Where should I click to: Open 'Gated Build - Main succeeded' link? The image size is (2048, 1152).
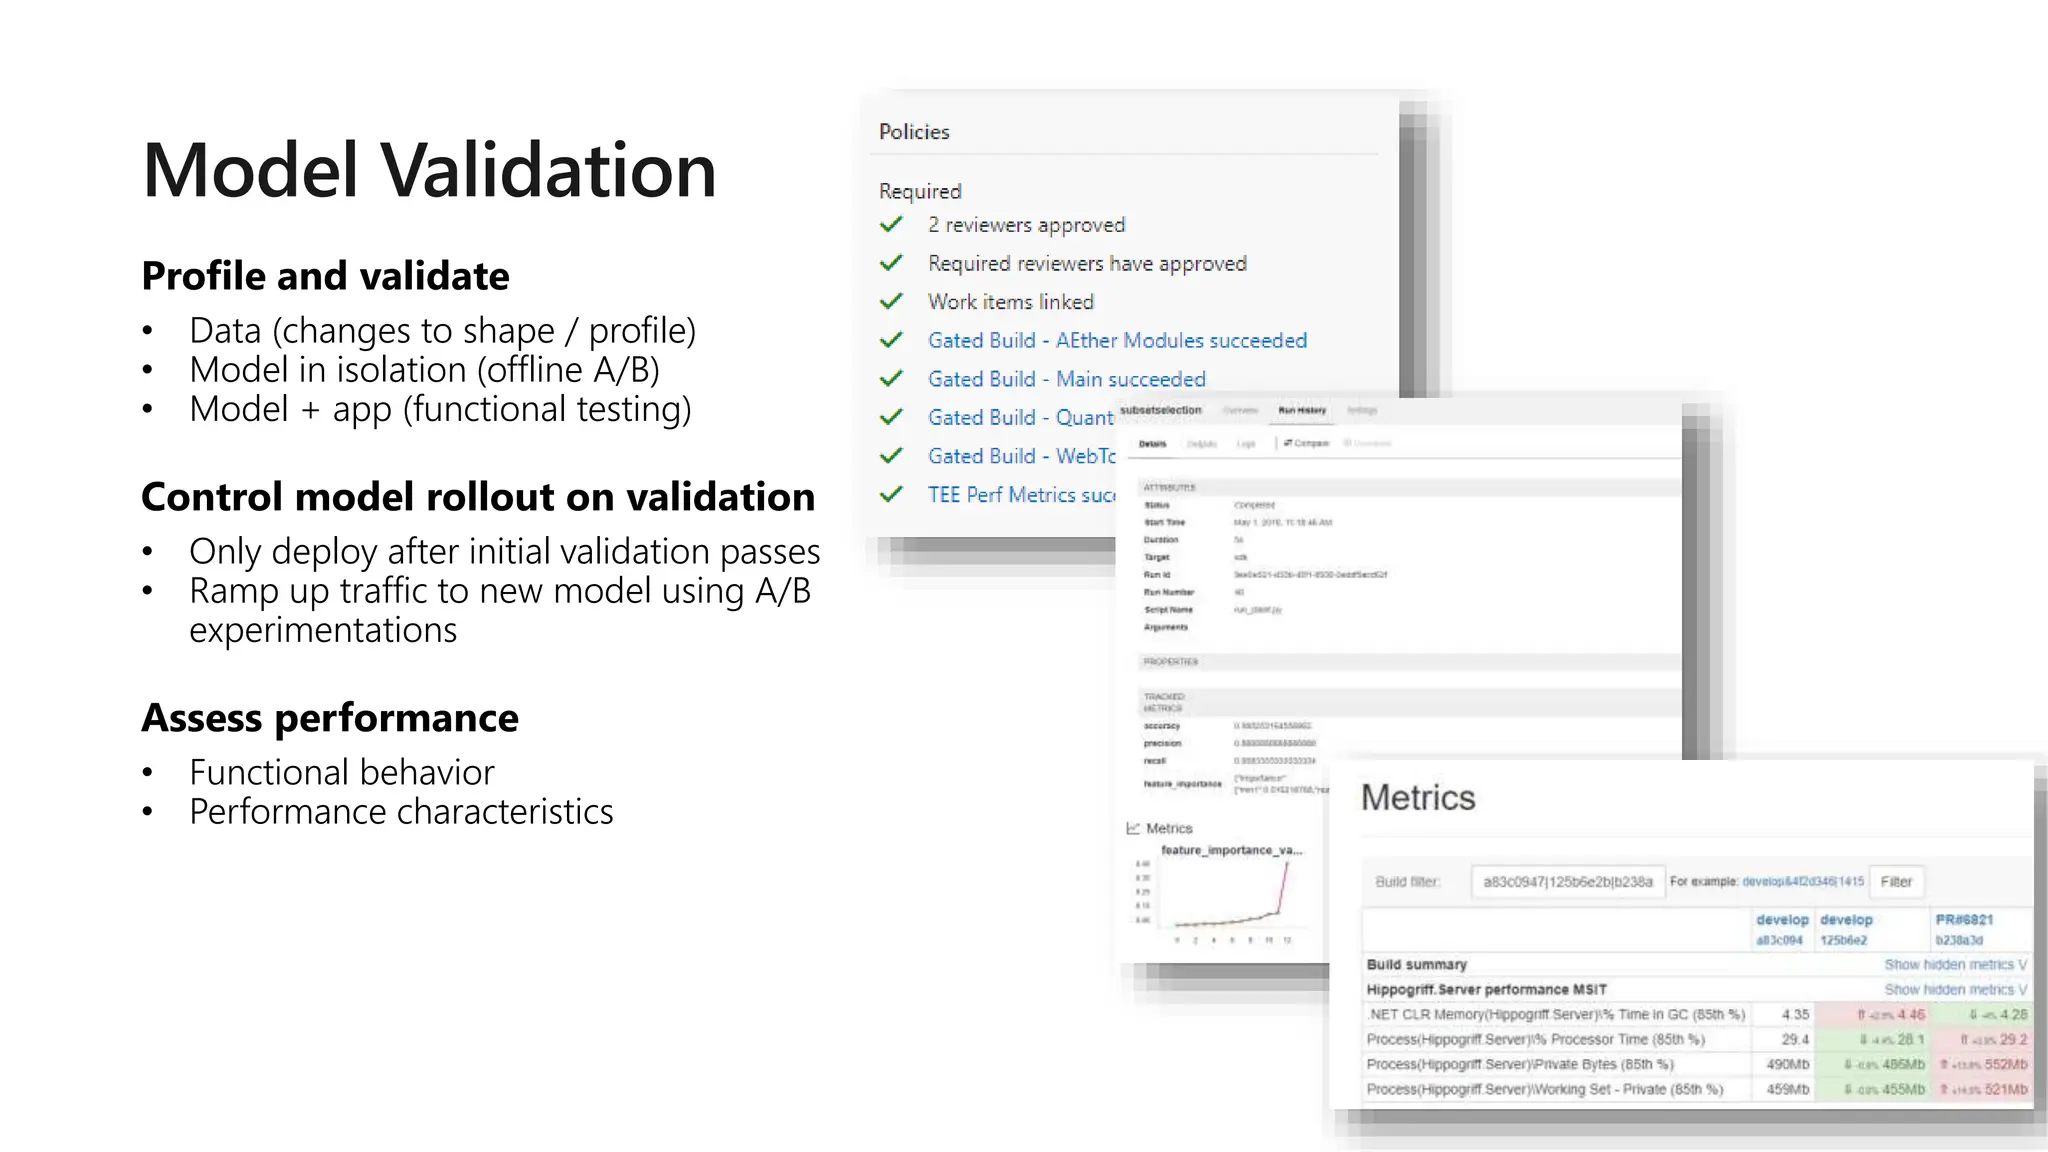pyautogui.click(x=1066, y=379)
